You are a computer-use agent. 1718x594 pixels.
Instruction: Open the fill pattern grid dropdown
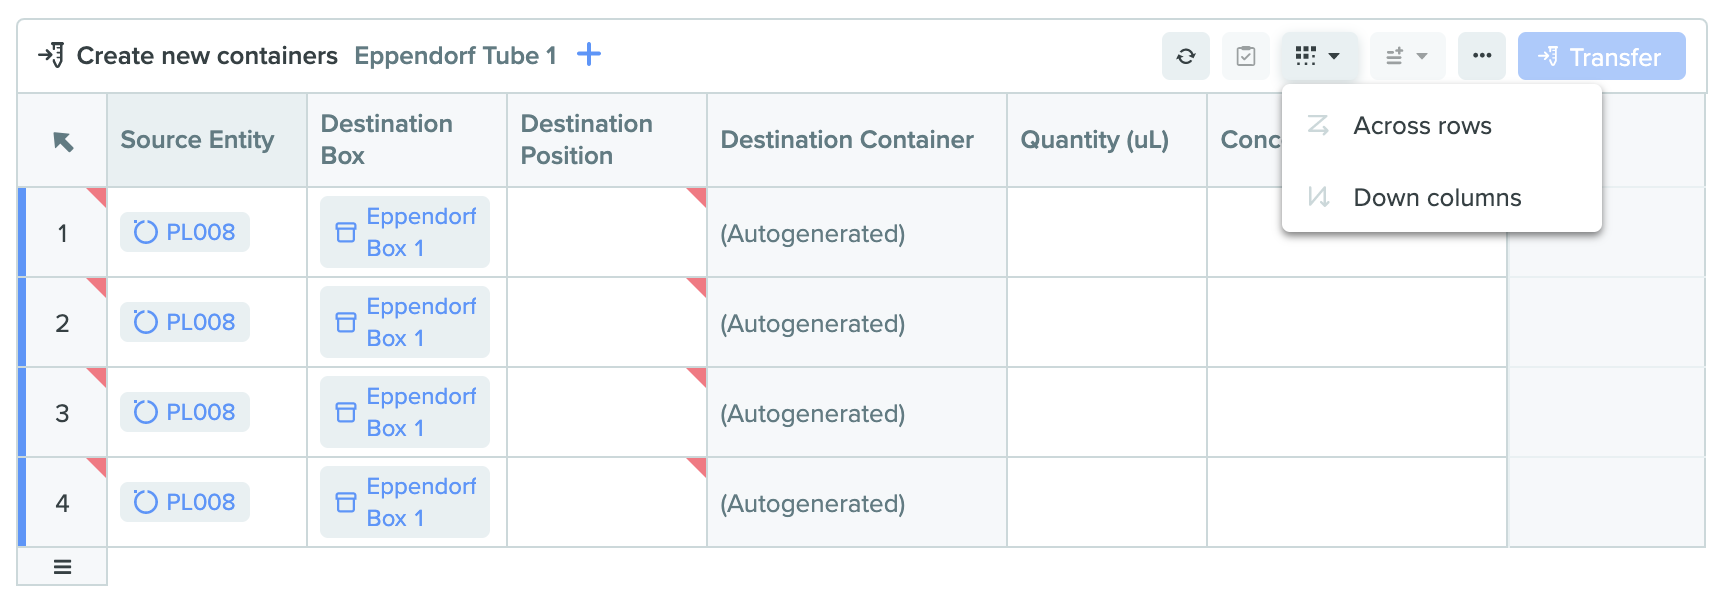[1319, 56]
